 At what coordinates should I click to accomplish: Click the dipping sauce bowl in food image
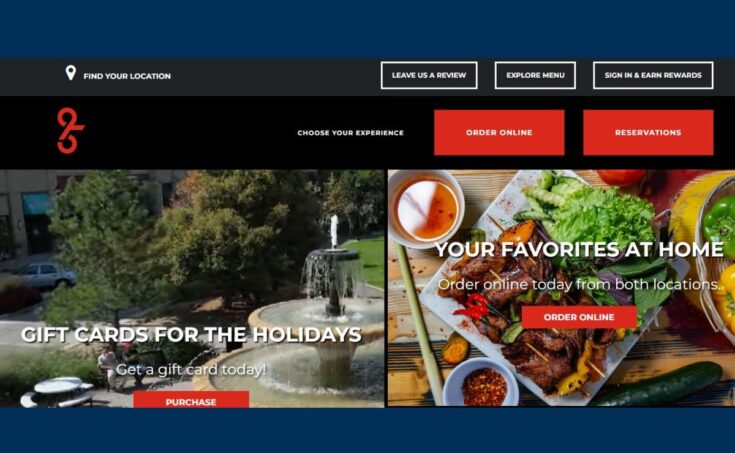(x=426, y=206)
